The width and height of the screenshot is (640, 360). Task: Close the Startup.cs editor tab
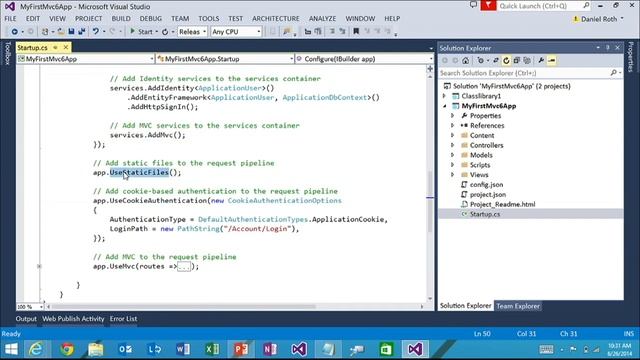[66, 47]
